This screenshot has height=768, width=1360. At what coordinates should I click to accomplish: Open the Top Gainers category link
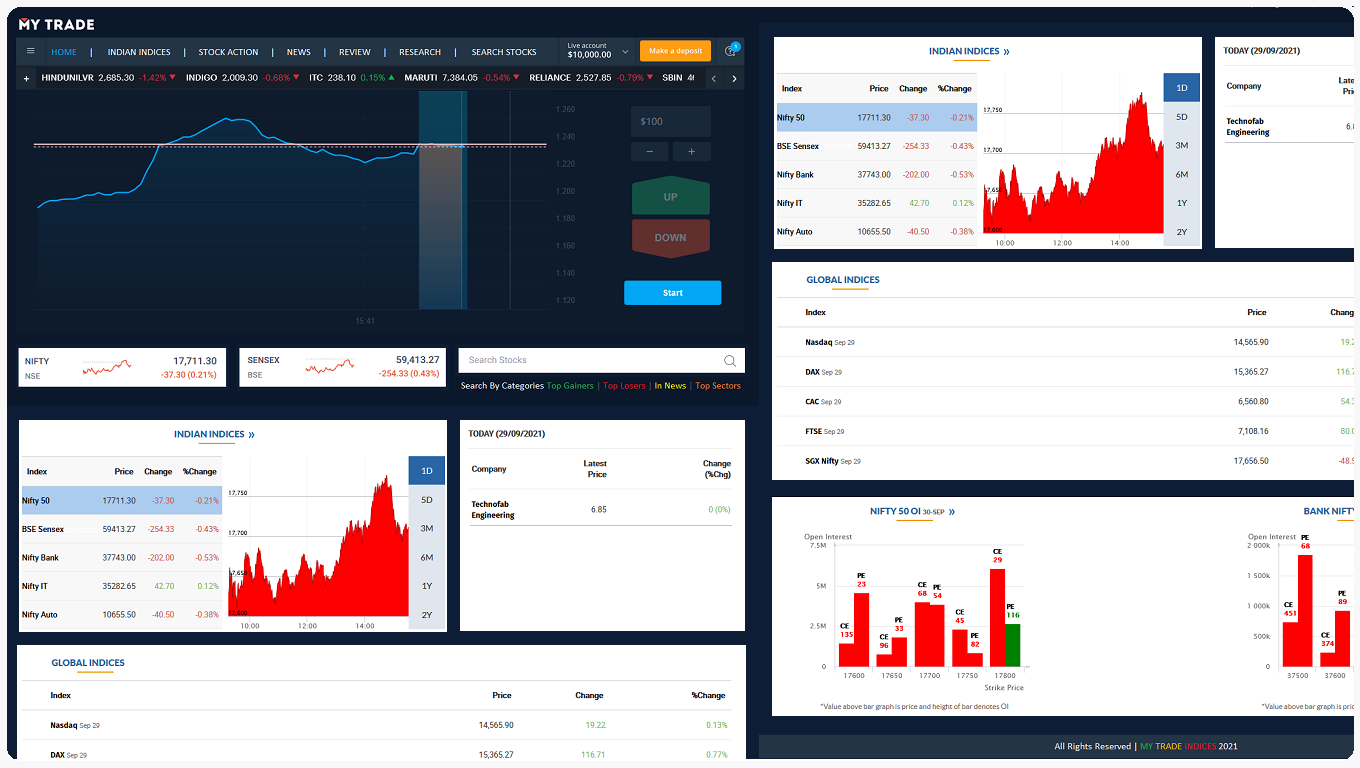pos(570,386)
